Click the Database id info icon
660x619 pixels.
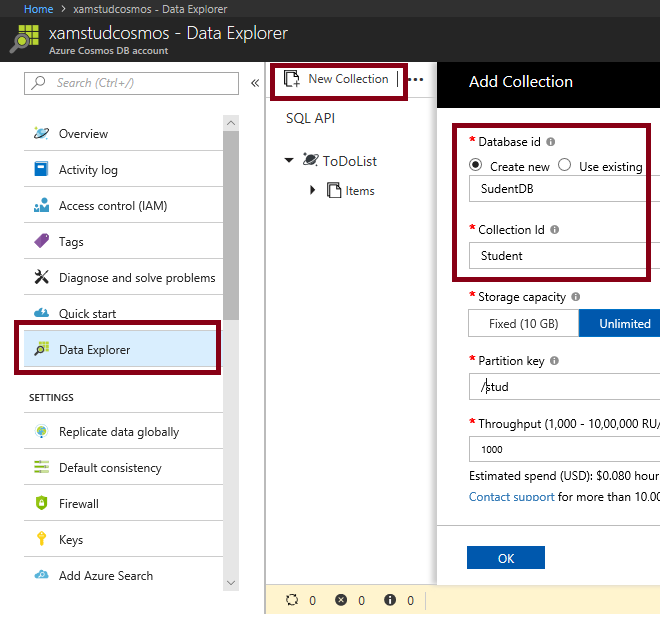tap(551, 142)
